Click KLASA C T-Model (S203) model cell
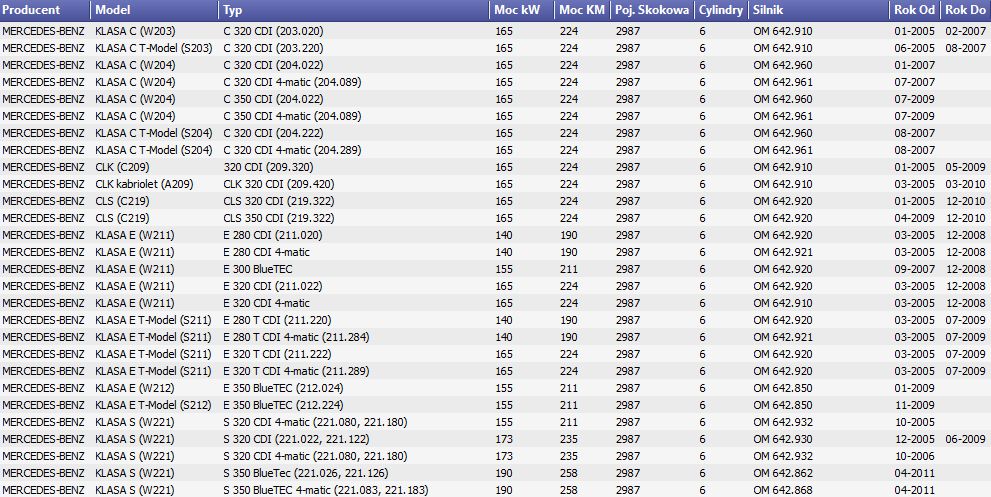Viewport: 991px width, 497px height. click(154, 48)
